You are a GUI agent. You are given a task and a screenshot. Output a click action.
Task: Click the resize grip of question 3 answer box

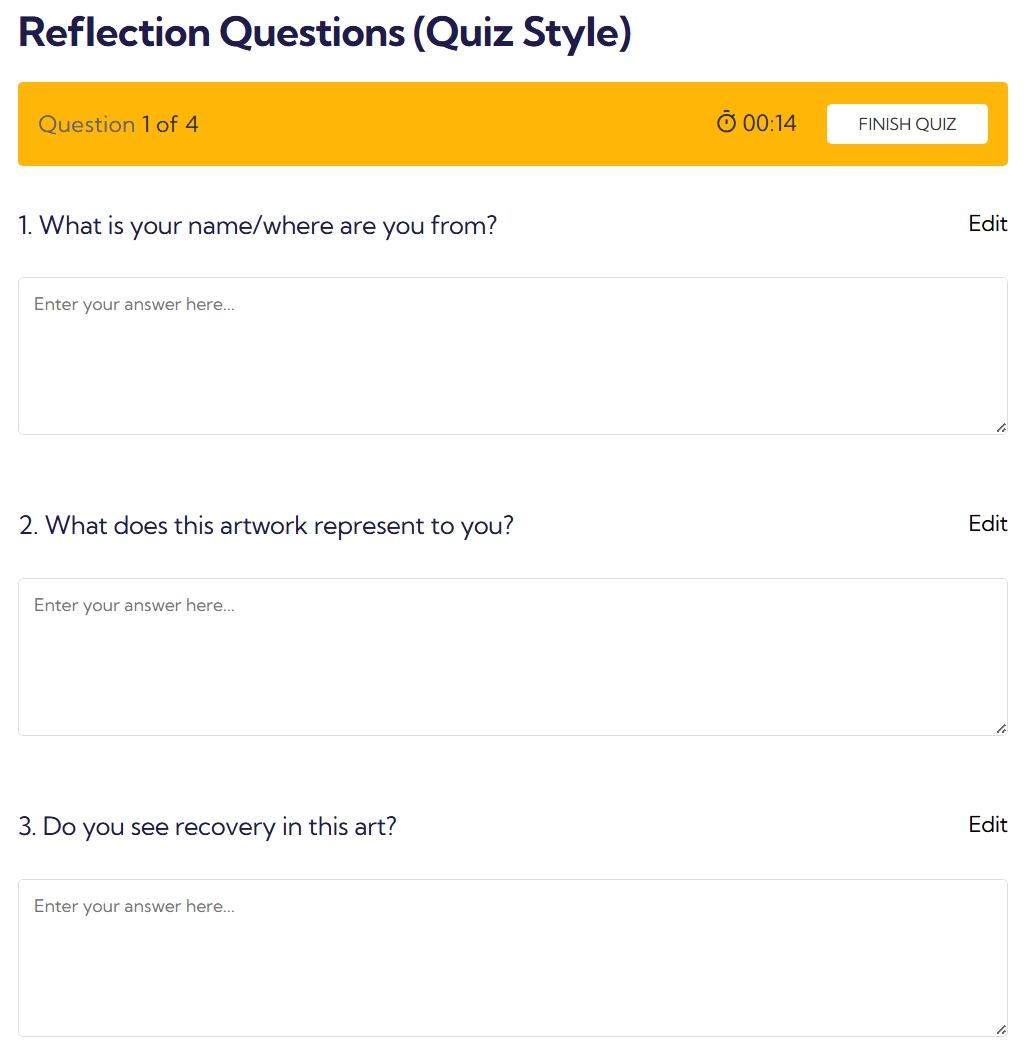pos(1000,1029)
